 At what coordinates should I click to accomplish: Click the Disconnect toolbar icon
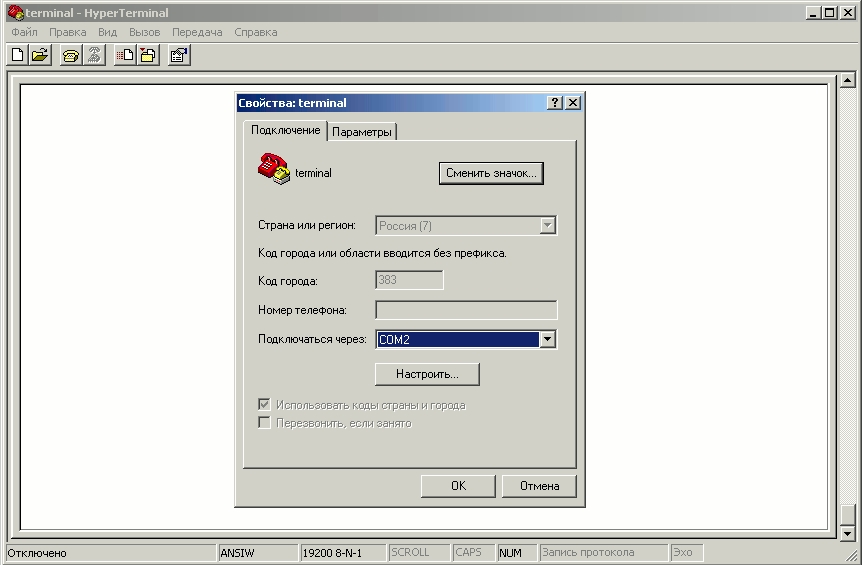pos(95,55)
